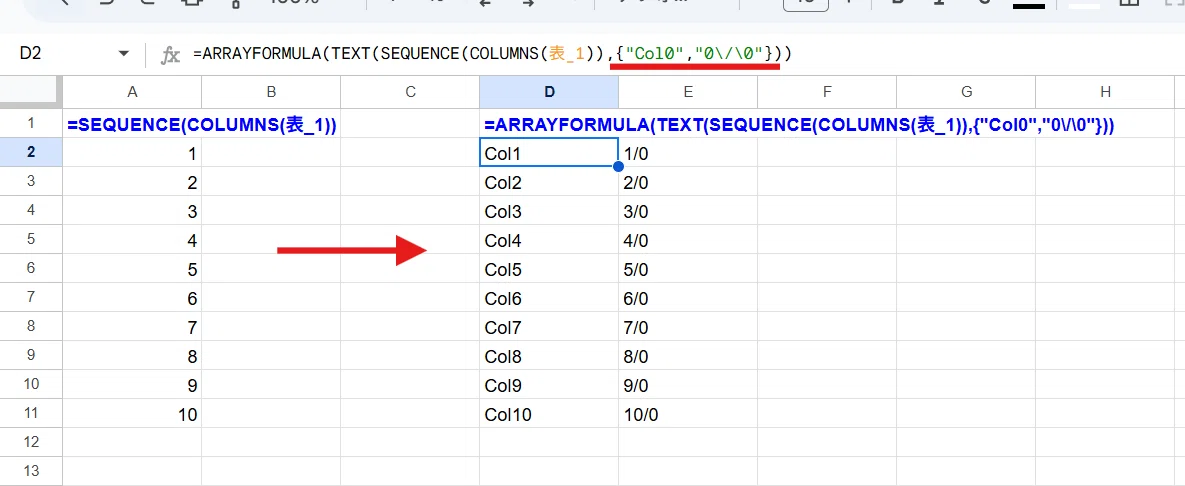Click the fx function icon
The width and height of the screenshot is (1185, 486).
pyautogui.click(x=171, y=54)
